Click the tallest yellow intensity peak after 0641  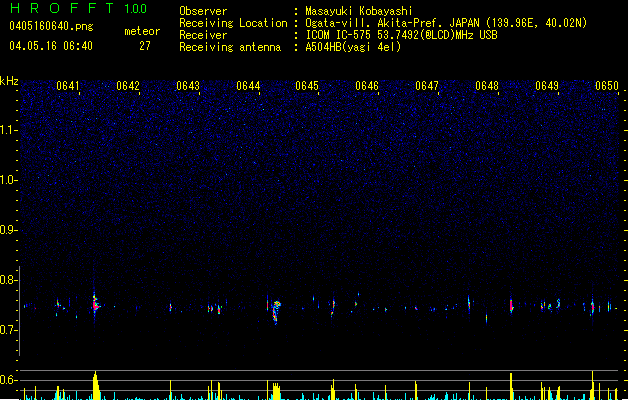[x=95, y=385]
